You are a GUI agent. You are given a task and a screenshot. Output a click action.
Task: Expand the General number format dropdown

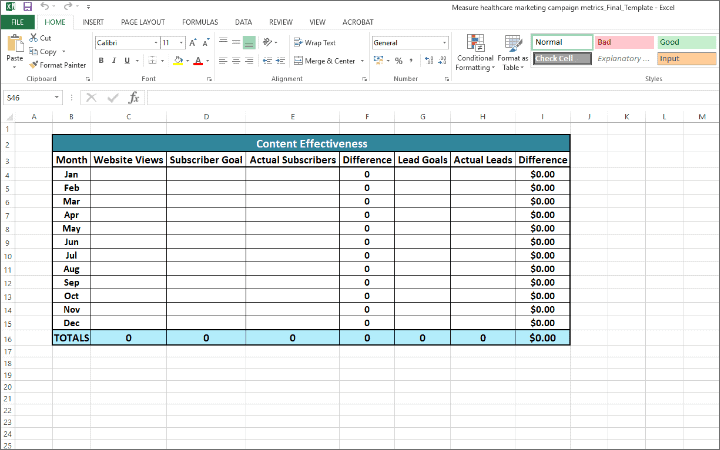[444, 43]
